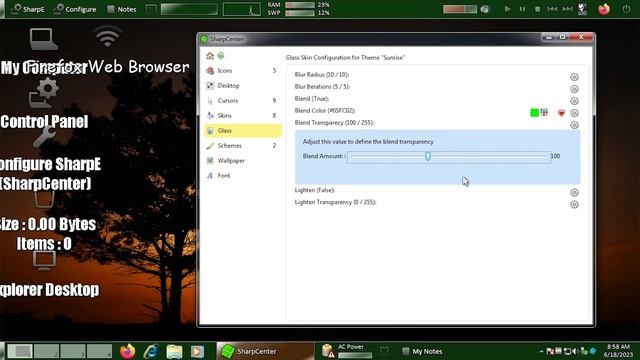This screenshot has width=640, height=360.
Task: Click the Blend Amount slider handle
Action: [428, 156]
